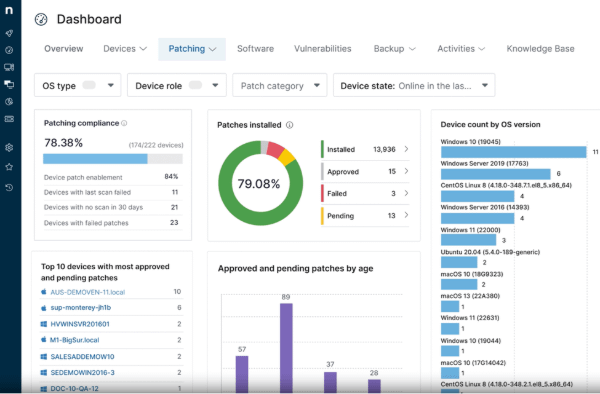Open the Knowledge Base tab
Image resolution: width=600 pixels, height=394 pixels.
540,49
